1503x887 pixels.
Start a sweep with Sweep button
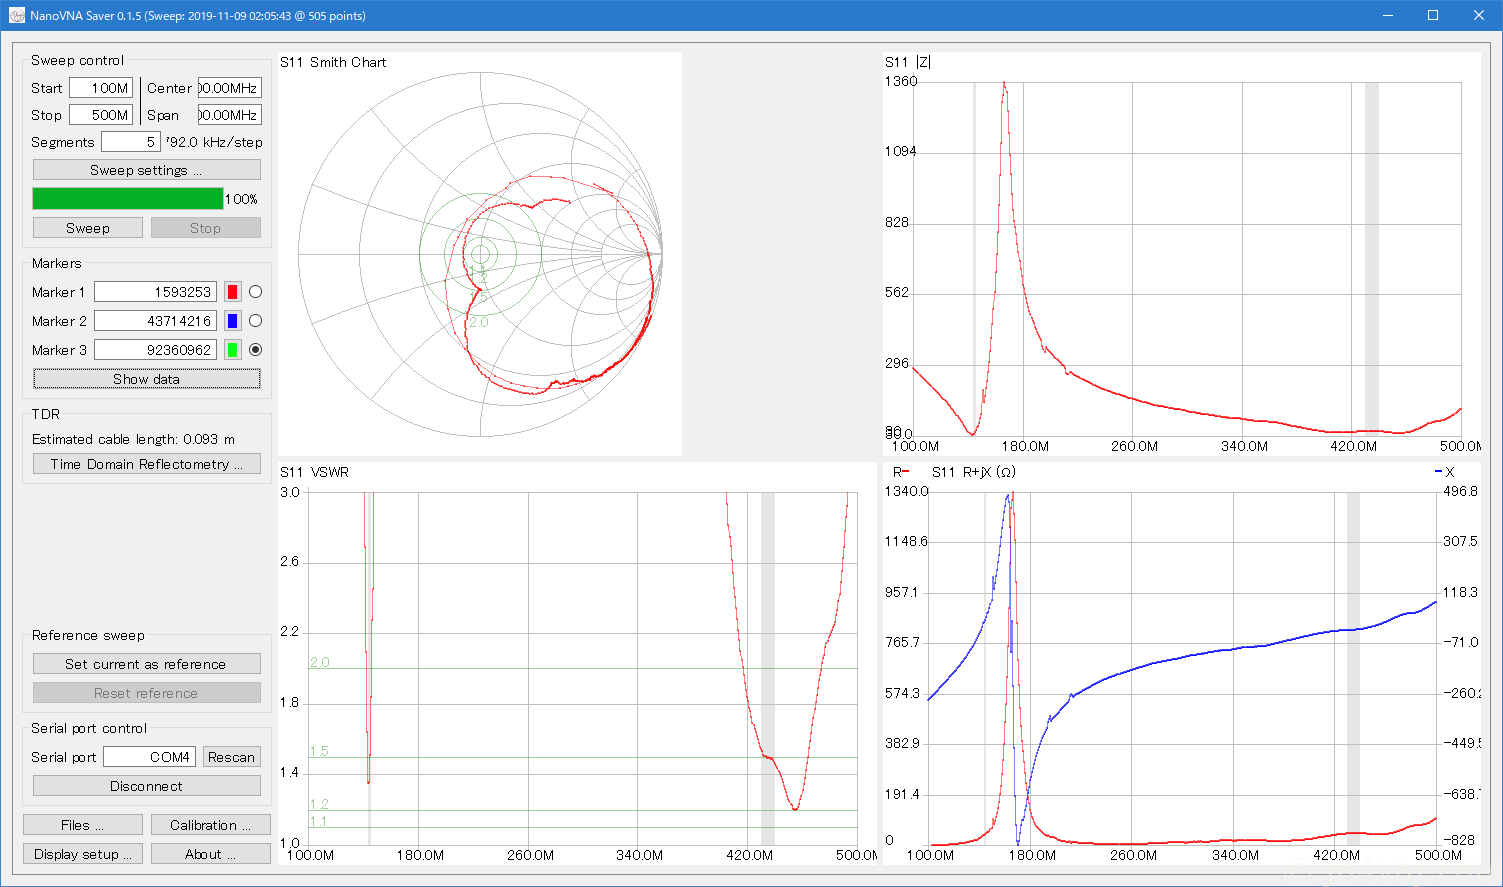(88, 228)
